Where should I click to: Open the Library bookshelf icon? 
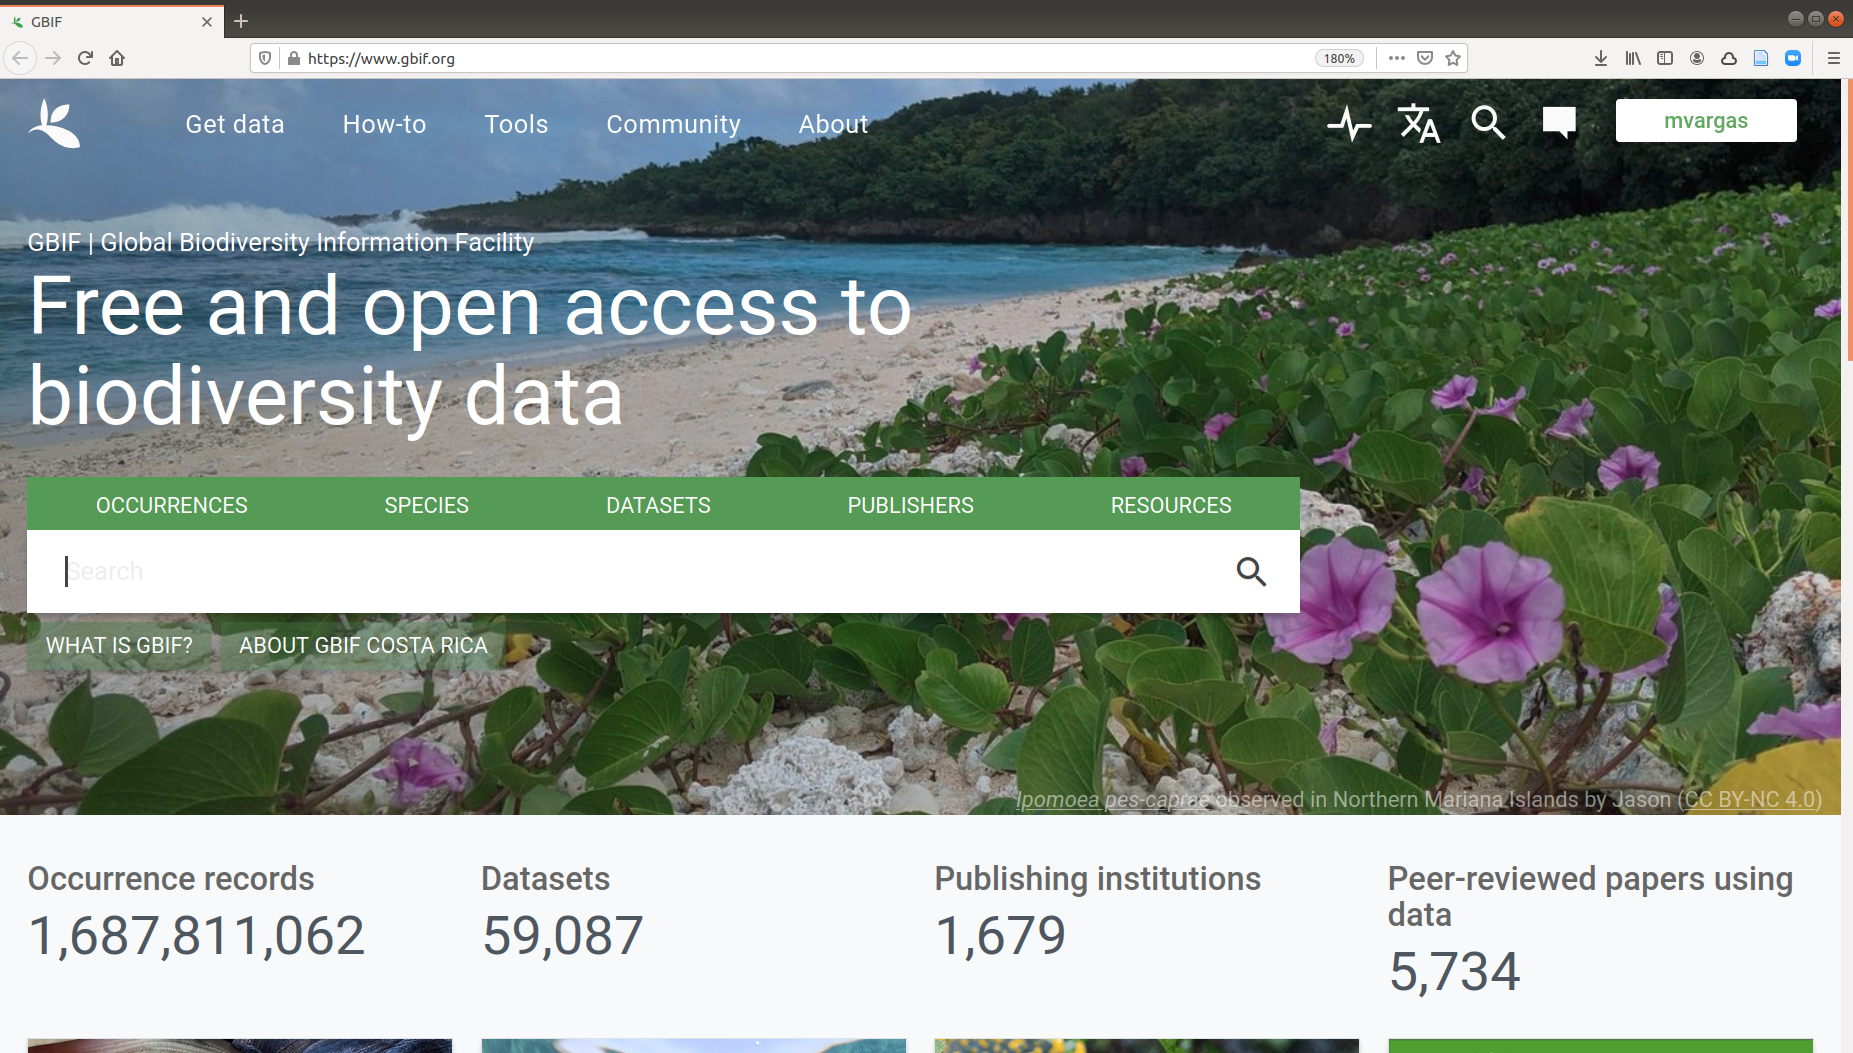point(1633,58)
